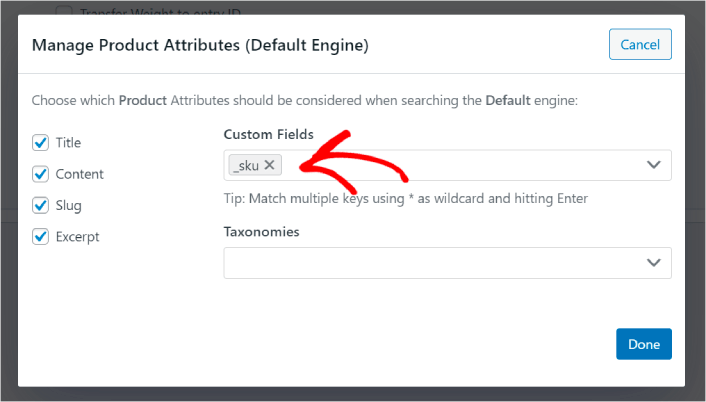
Task: Disable the Slug attribute checkbox
Action: [41, 205]
